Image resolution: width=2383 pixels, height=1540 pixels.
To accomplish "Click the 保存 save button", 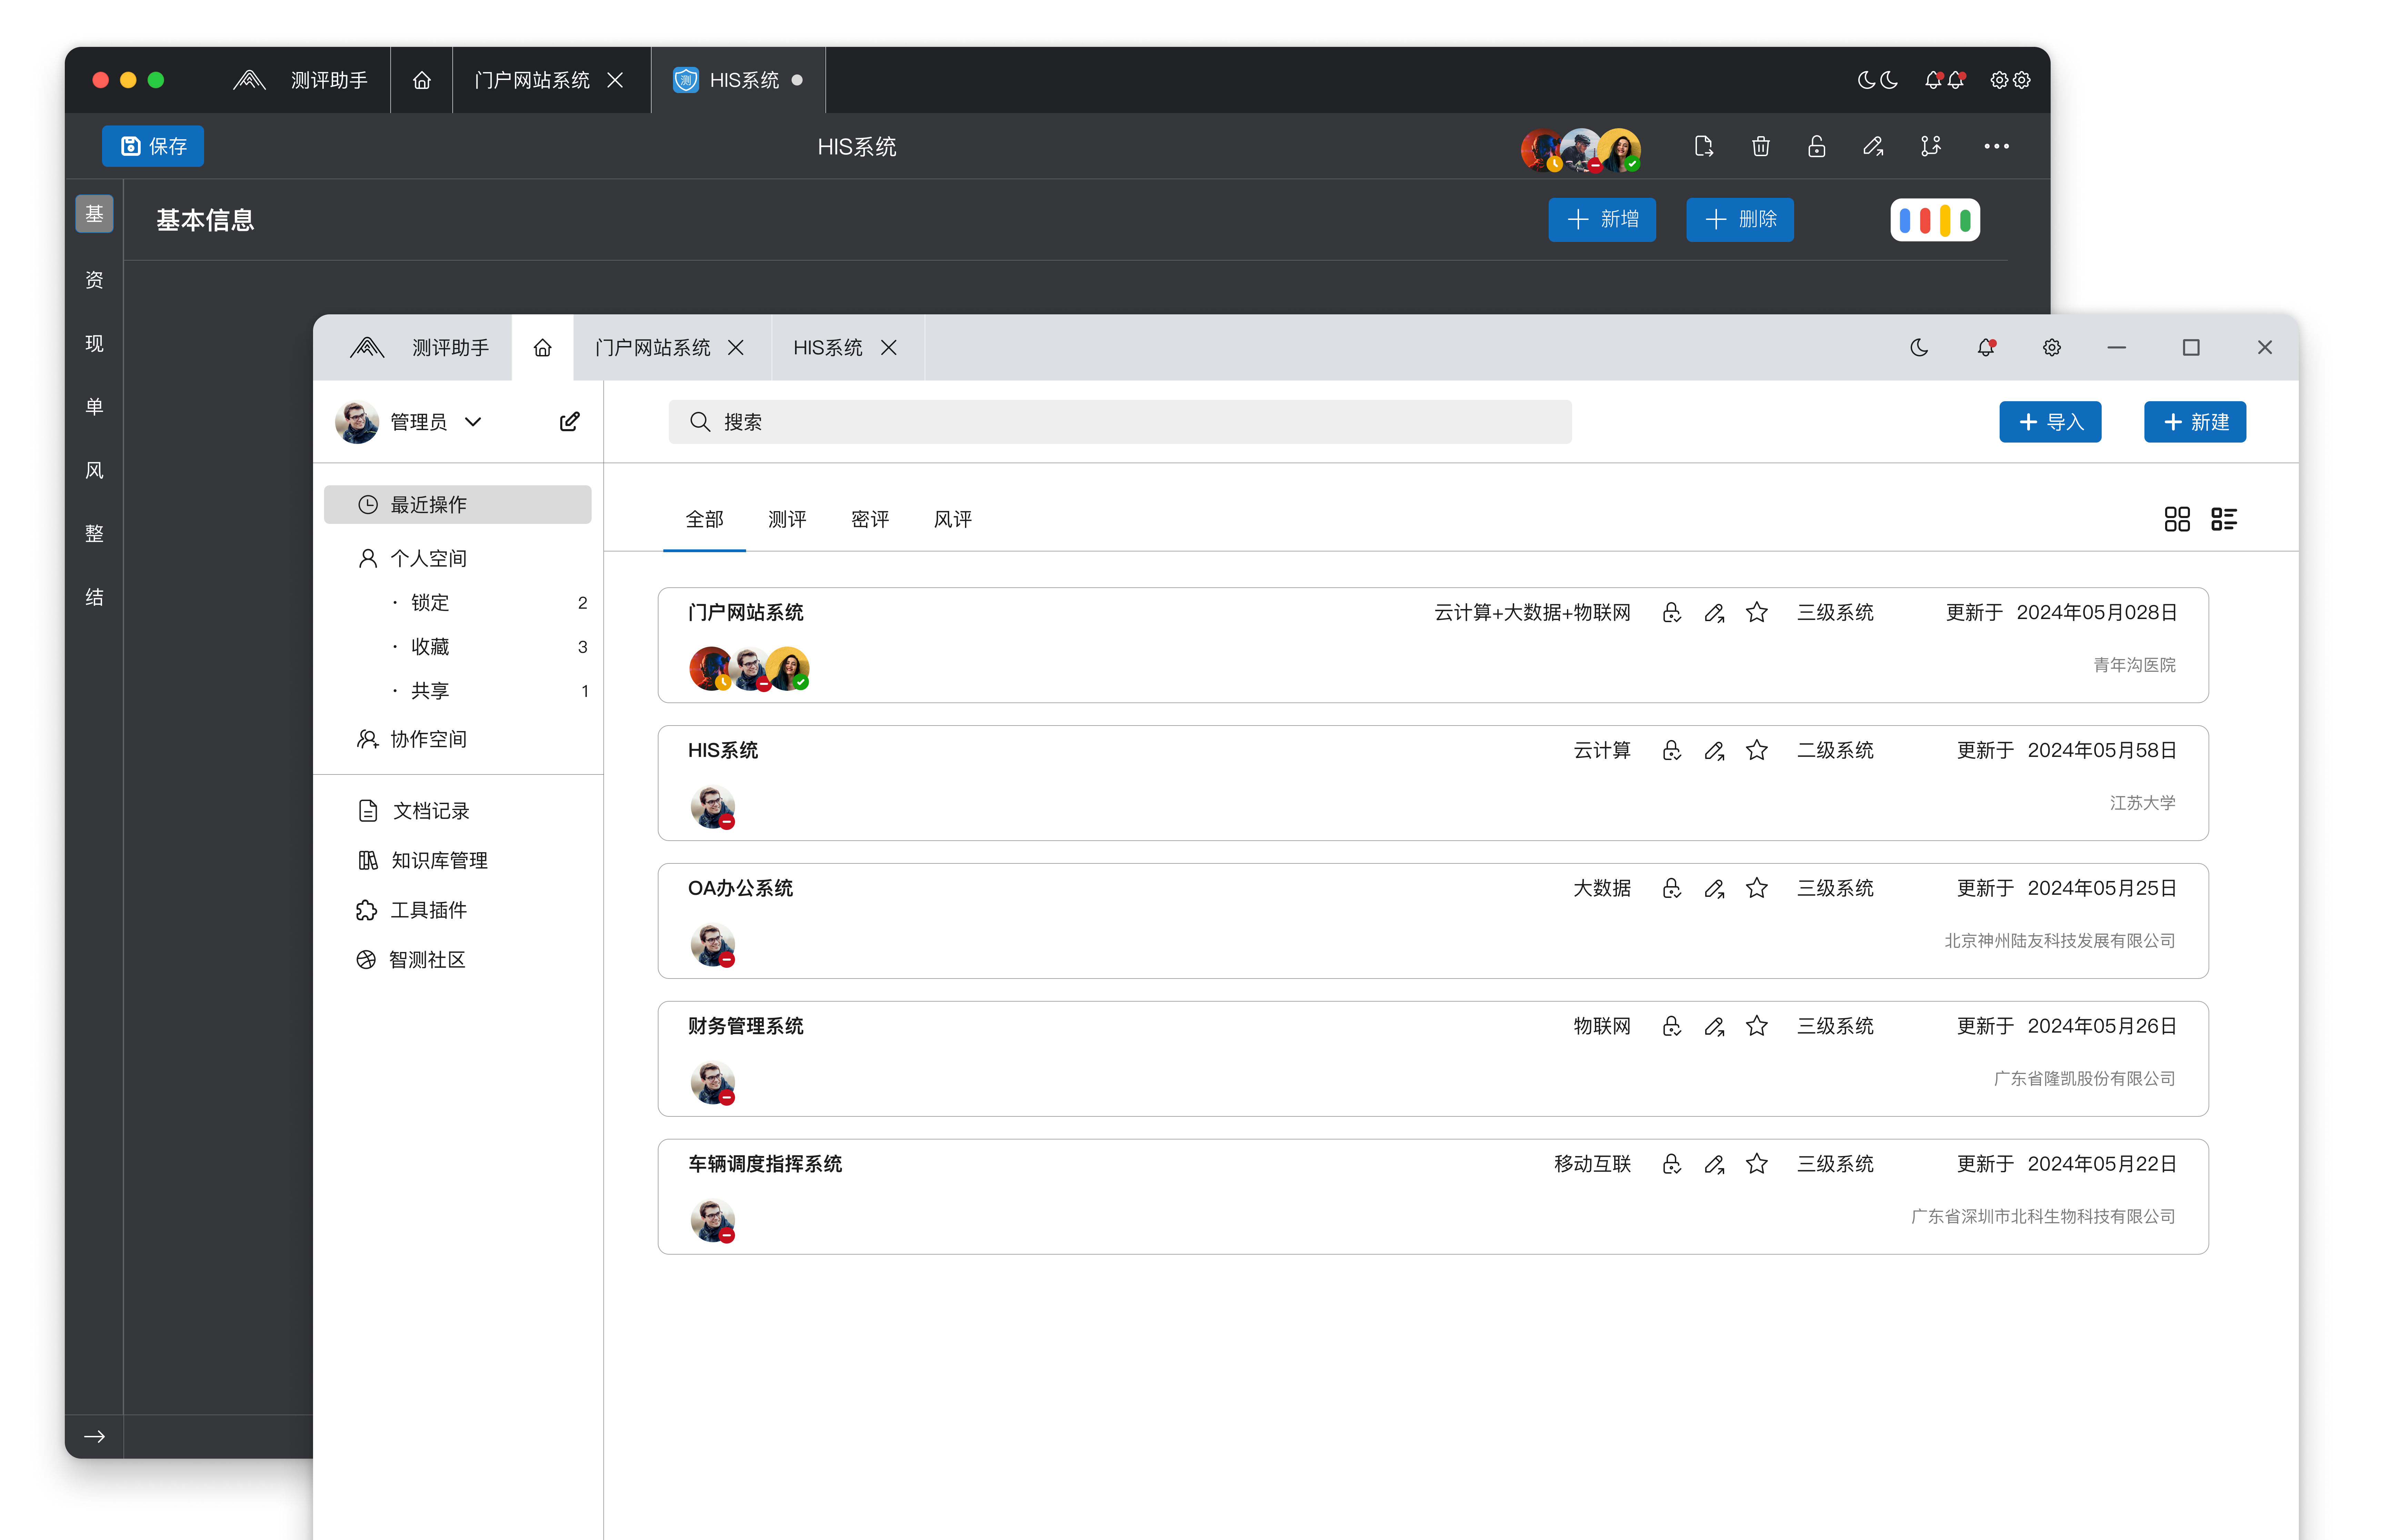I will 153,147.
